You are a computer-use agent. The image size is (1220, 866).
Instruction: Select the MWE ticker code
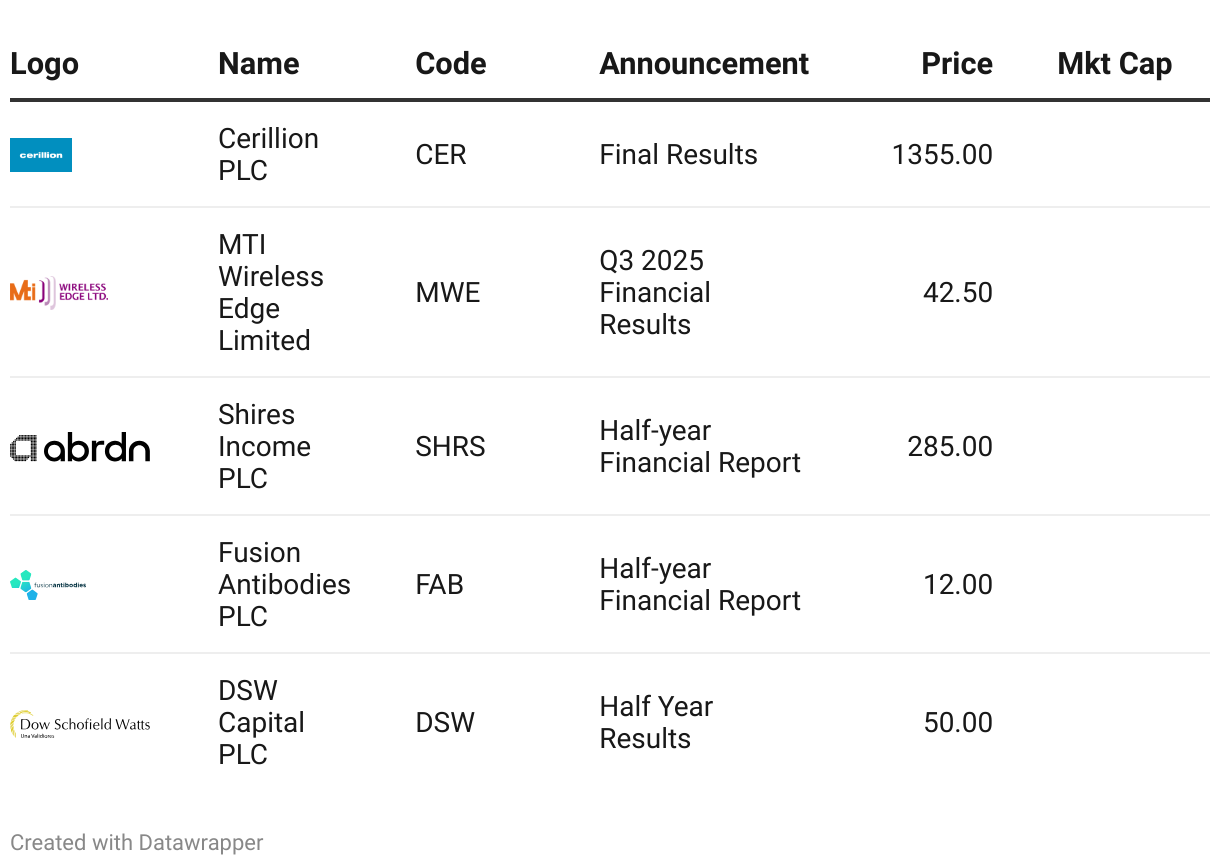coord(448,293)
